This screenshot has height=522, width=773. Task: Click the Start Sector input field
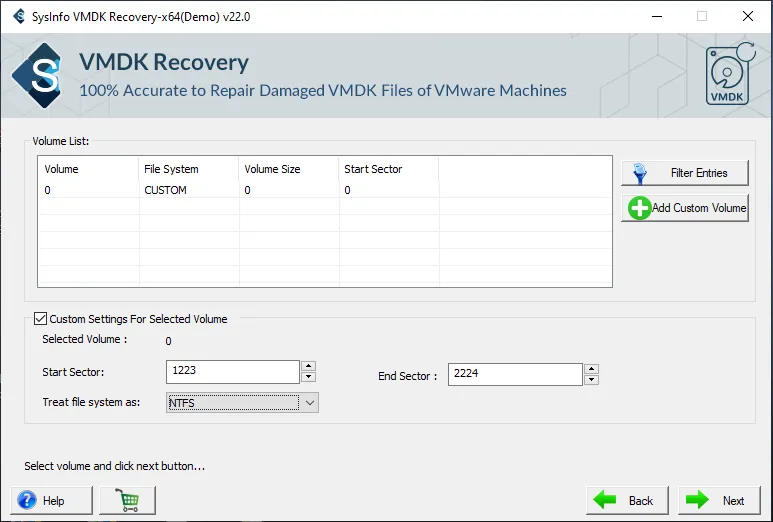233,372
